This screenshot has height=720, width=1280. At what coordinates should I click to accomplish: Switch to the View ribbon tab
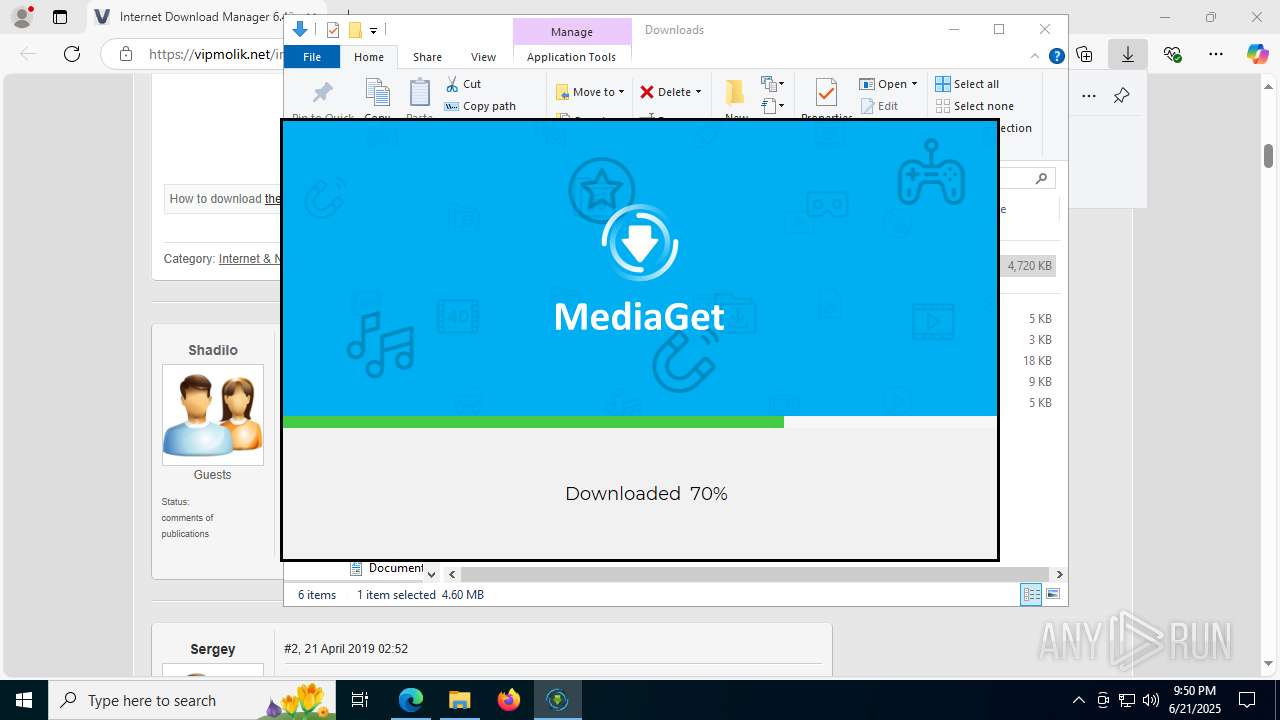tap(483, 57)
